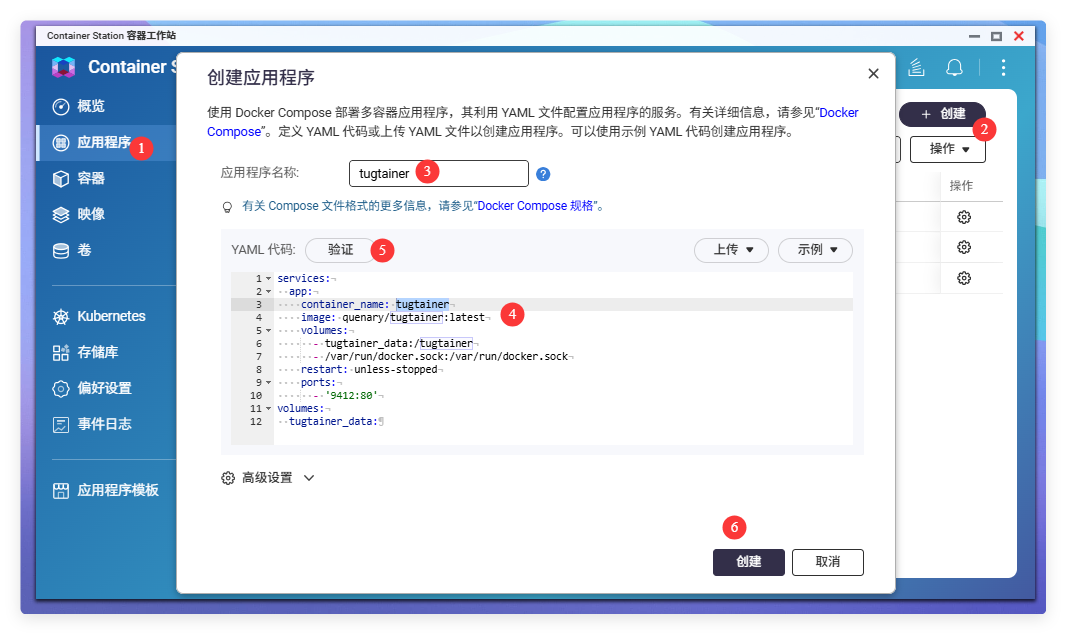Click the blue help icon beside name field
This screenshot has width=1066, height=634.
543,174
